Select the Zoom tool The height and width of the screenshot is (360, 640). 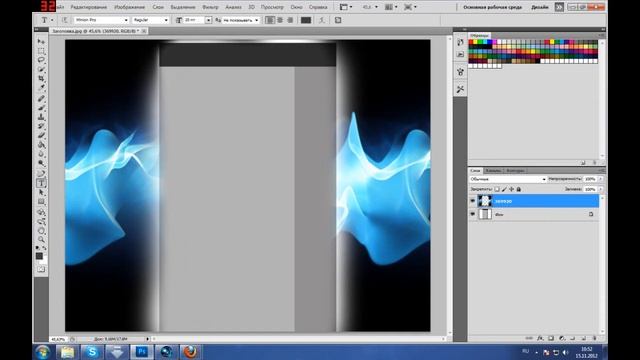click(41, 240)
